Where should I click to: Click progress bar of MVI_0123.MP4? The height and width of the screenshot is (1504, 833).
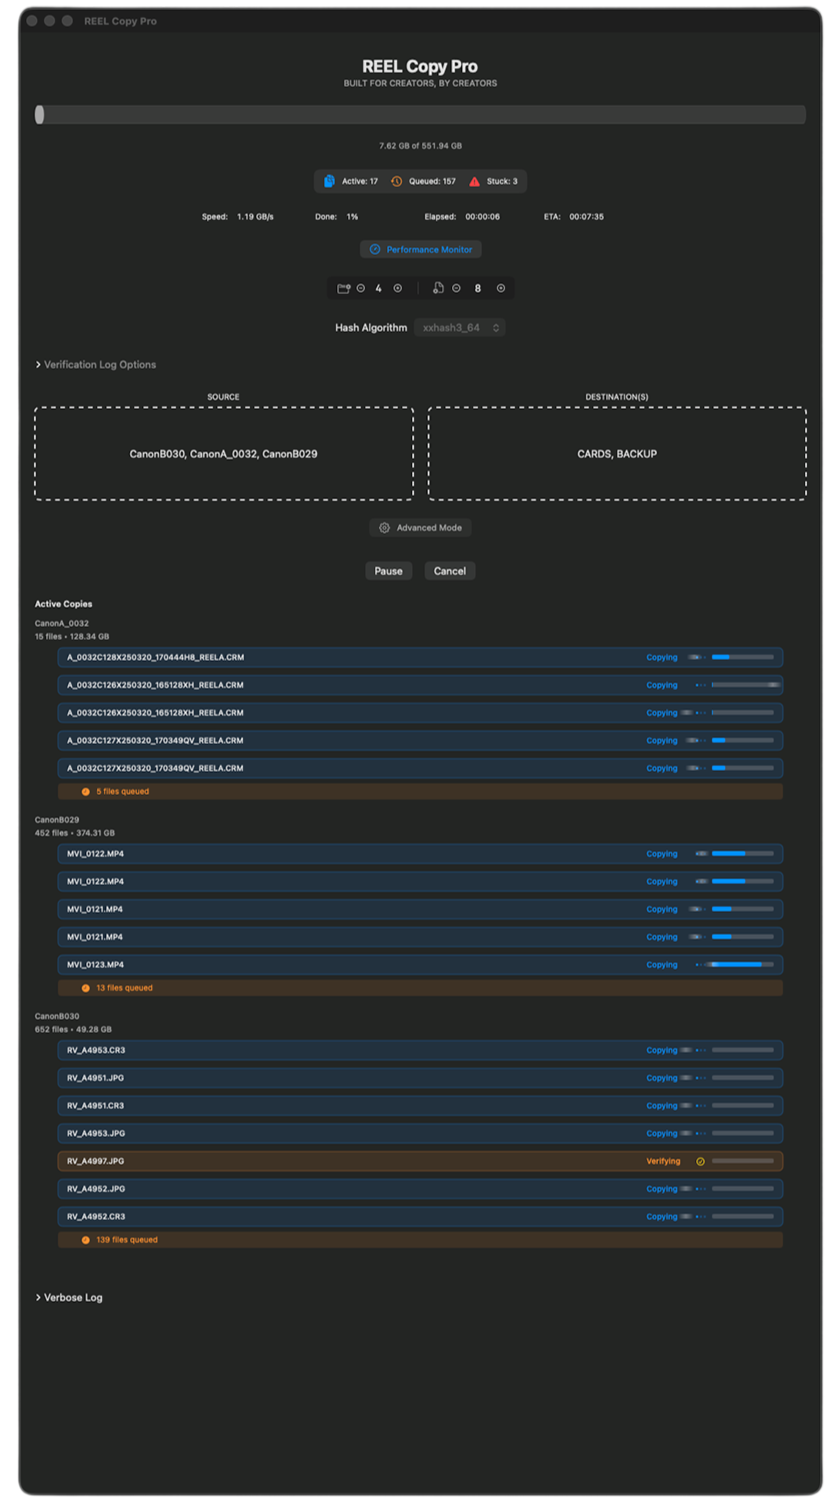(743, 965)
